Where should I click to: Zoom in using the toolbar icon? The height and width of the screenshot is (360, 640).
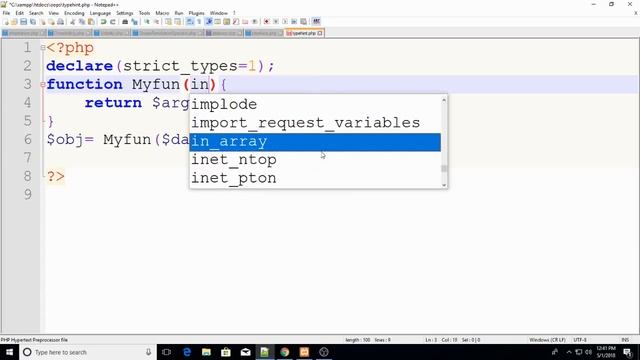(x=147, y=21)
